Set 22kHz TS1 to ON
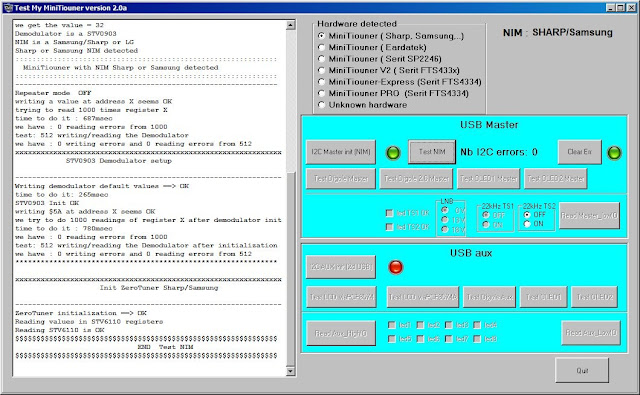The image size is (640, 395). [492, 224]
